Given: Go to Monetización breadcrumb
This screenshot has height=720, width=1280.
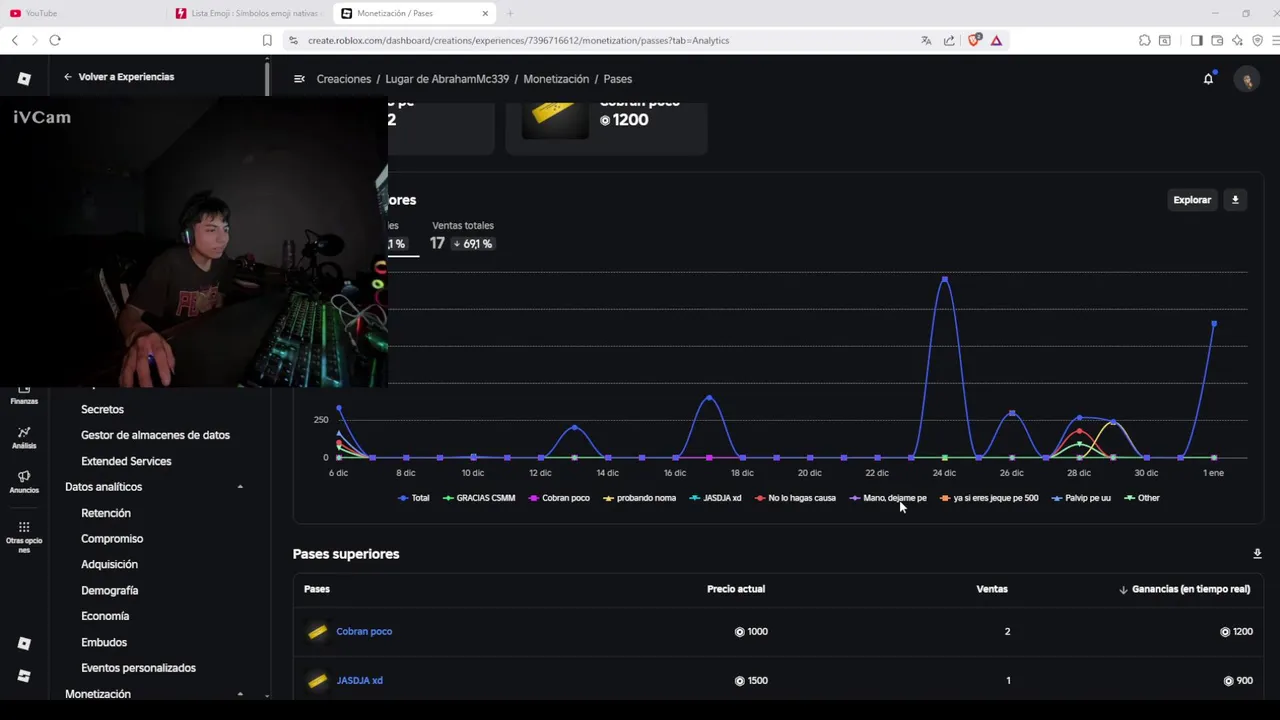Looking at the screenshot, I should click(x=556, y=79).
